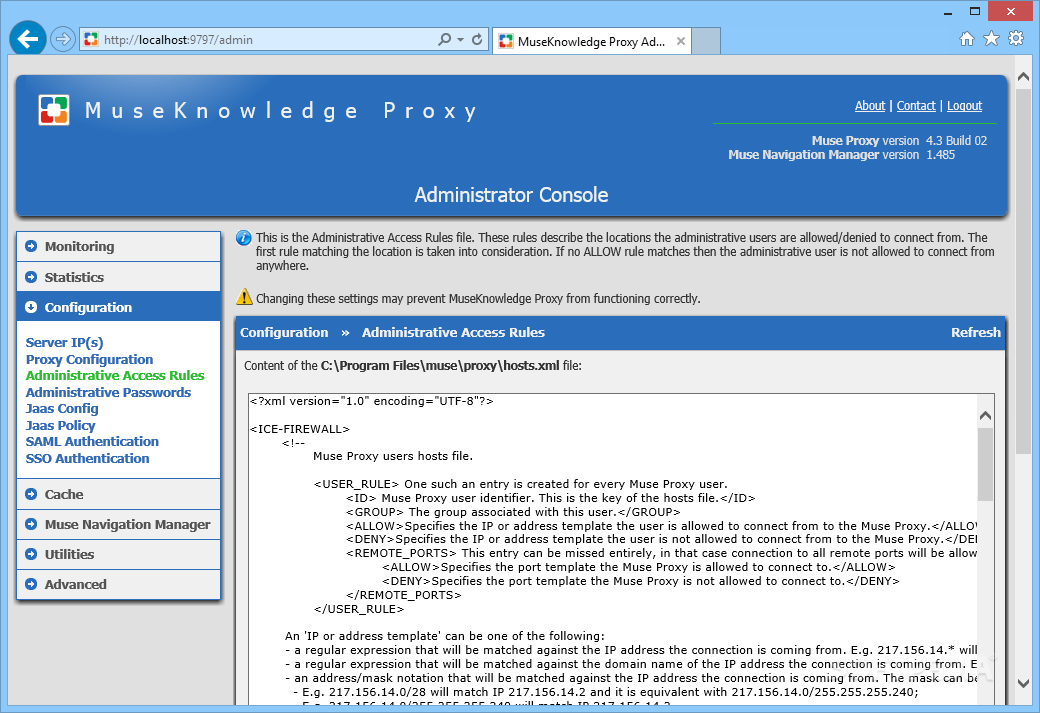The image size is (1040, 713).
Task: Click the page refresh icon in address bar
Action: point(477,40)
